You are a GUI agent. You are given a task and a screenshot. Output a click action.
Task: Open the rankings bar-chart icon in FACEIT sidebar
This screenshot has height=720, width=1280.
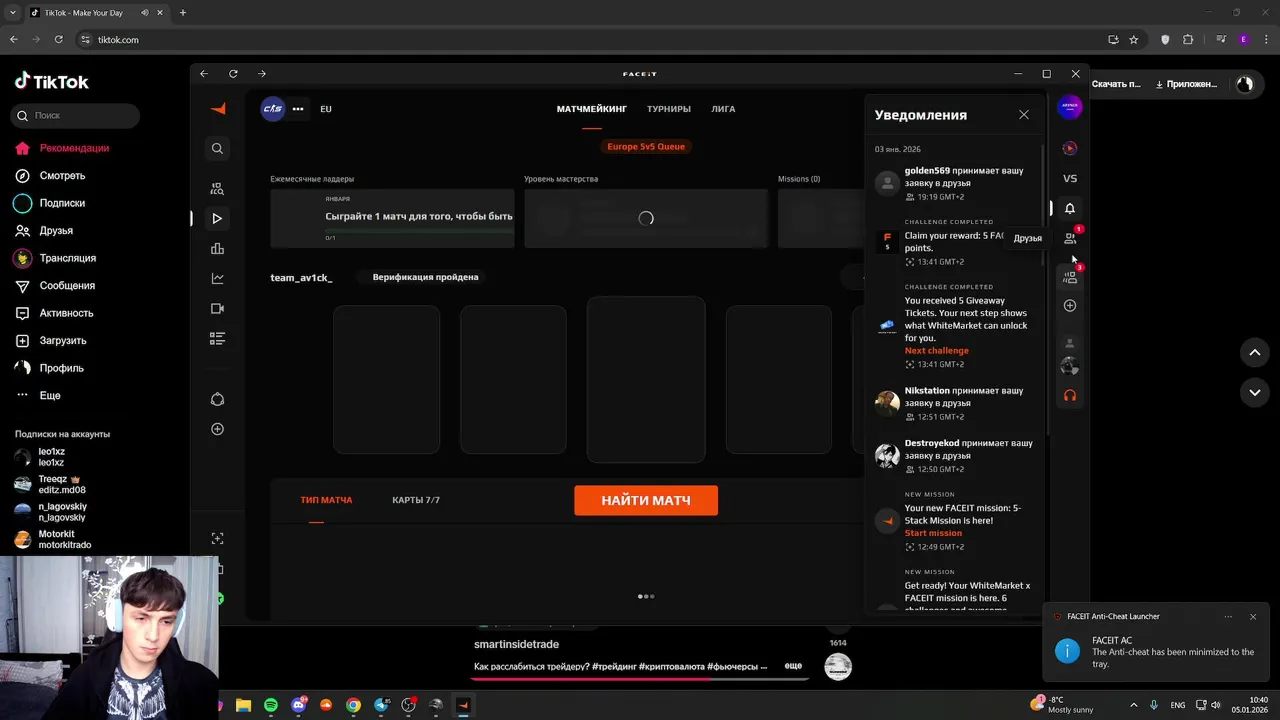tap(217, 248)
